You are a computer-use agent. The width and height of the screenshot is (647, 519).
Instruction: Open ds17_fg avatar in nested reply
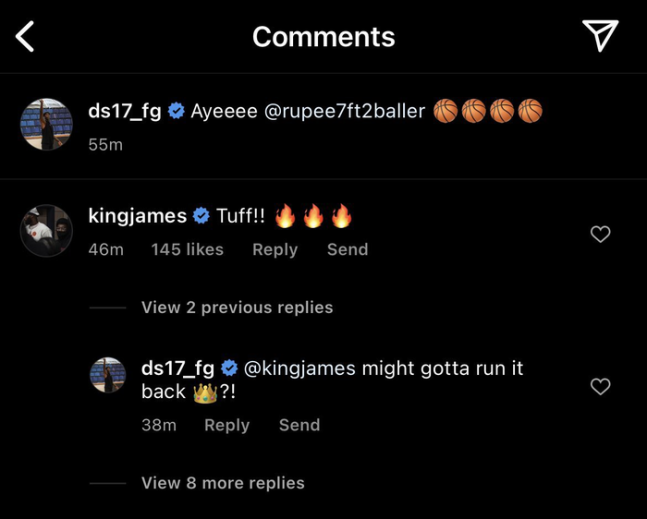click(108, 376)
